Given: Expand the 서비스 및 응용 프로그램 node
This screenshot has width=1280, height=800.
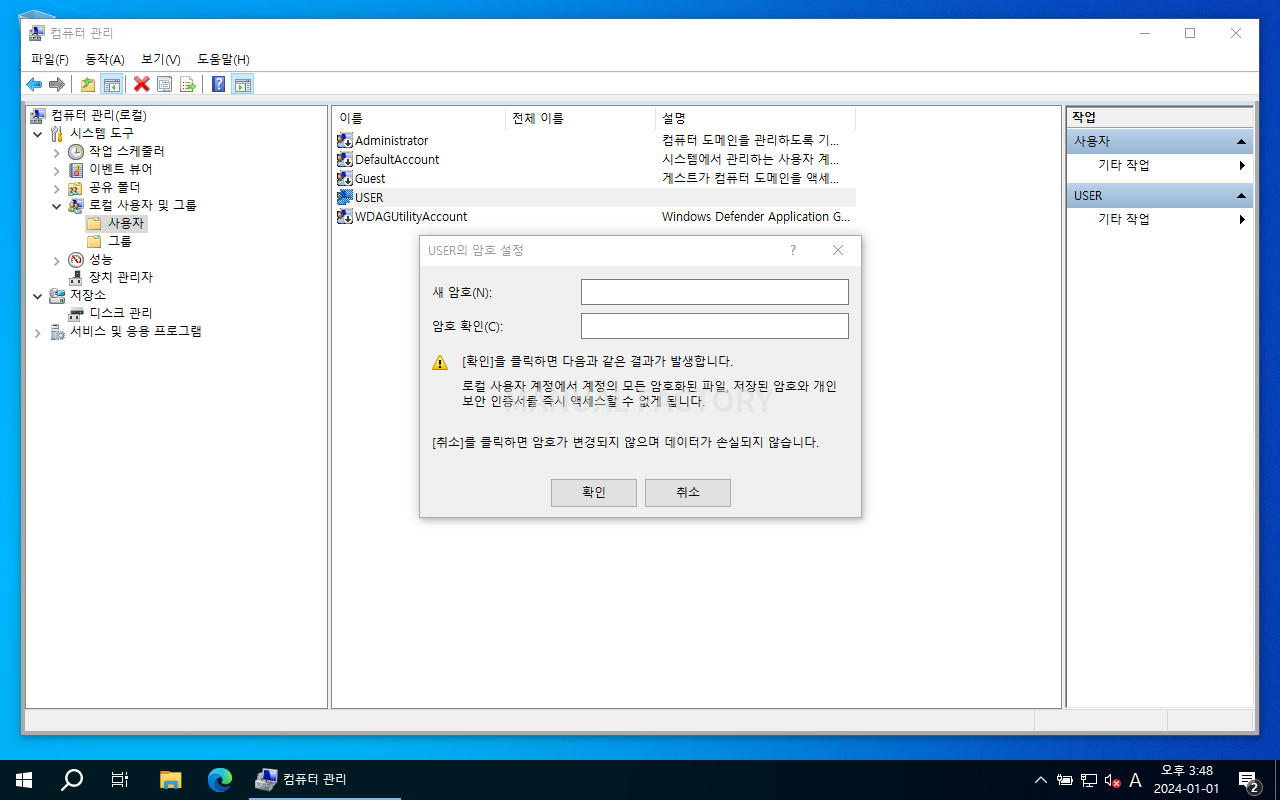Looking at the screenshot, I should (37, 331).
